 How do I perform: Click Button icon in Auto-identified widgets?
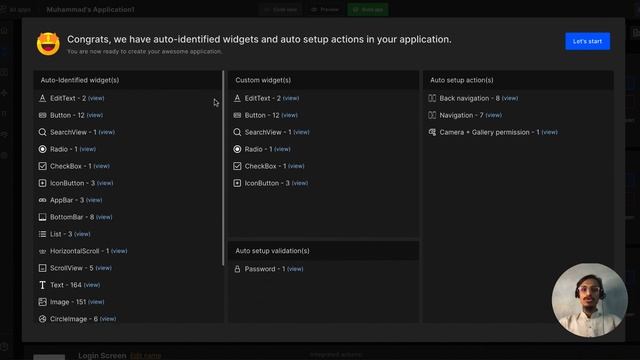[42, 116]
